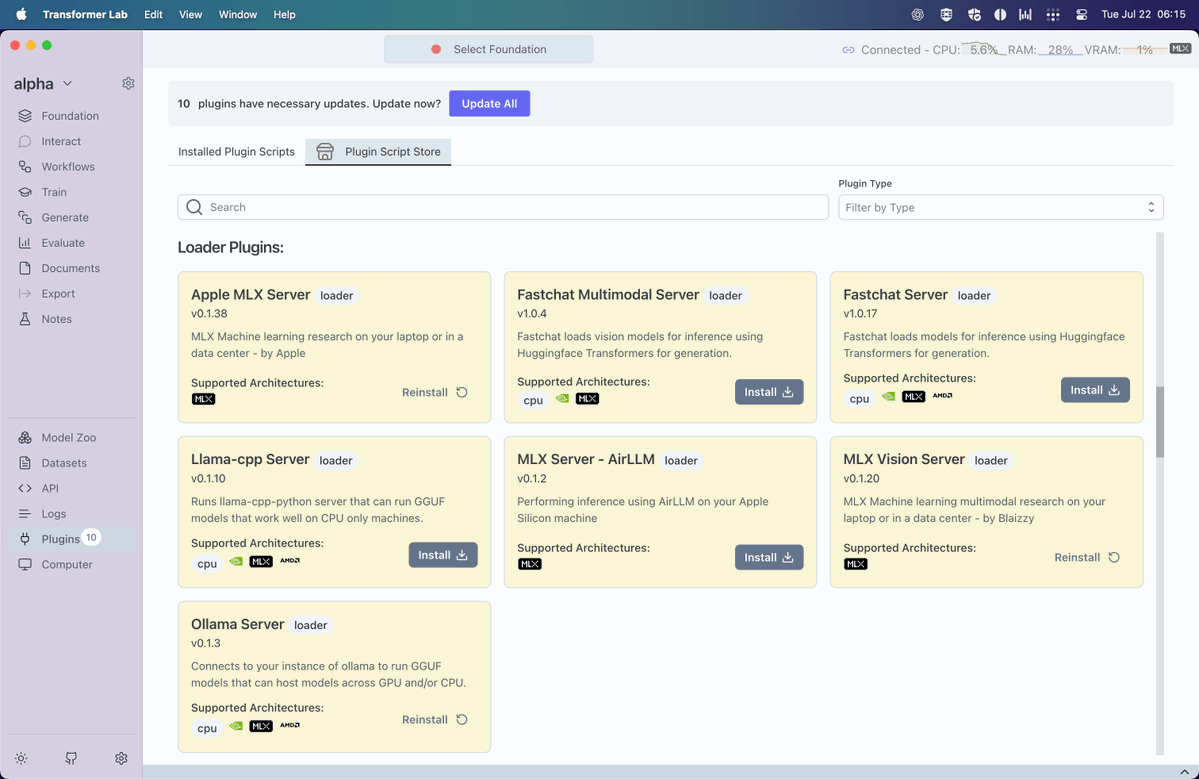The height and width of the screenshot is (779, 1199).
Task: Switch to Installed Plugin Scripts tab
Action: coord(236,151)
